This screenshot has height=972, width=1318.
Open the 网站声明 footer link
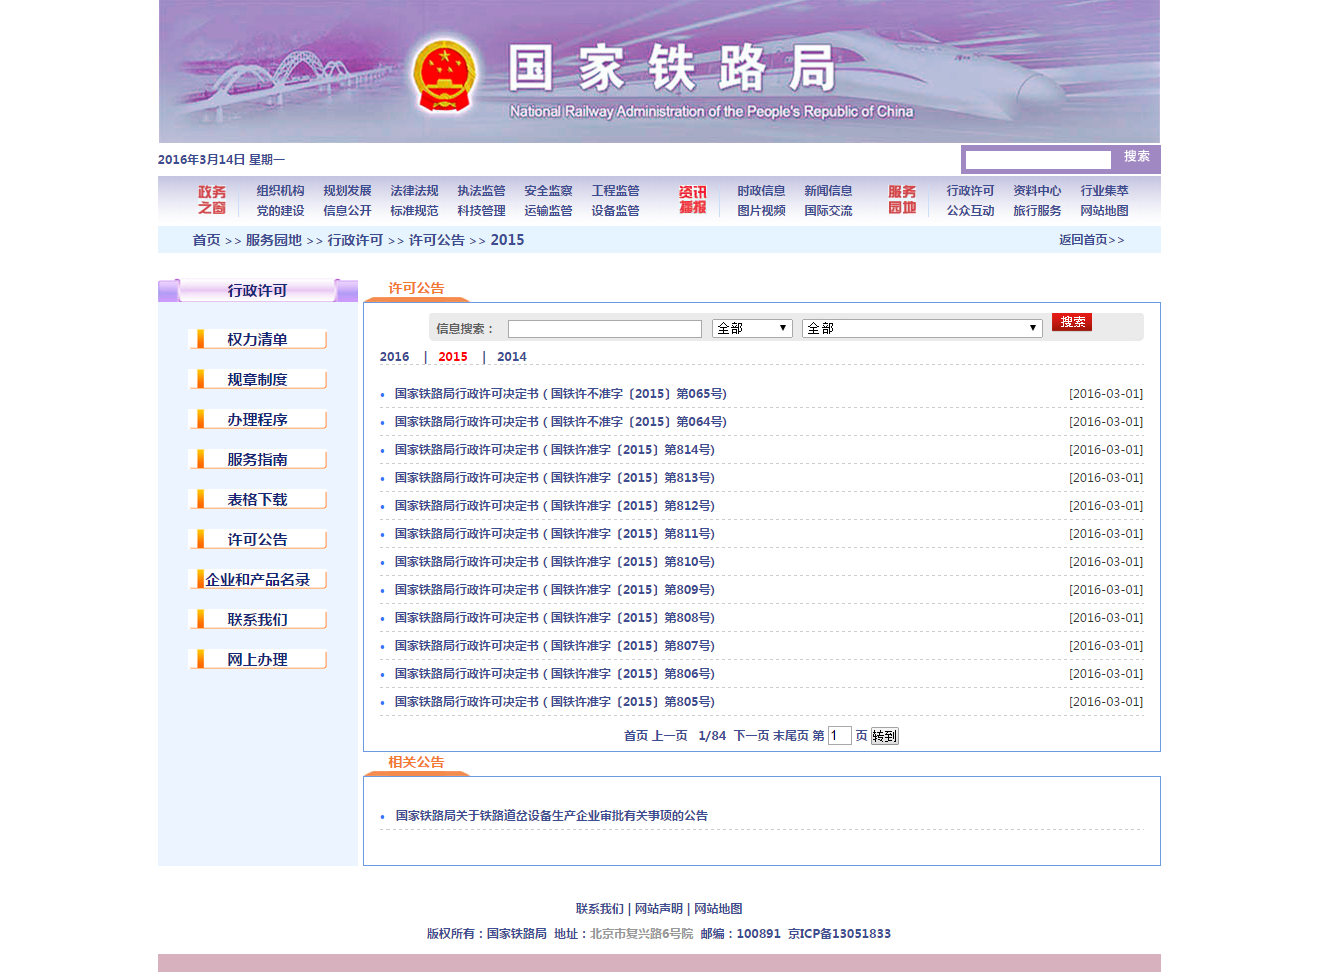coord(658,909)
